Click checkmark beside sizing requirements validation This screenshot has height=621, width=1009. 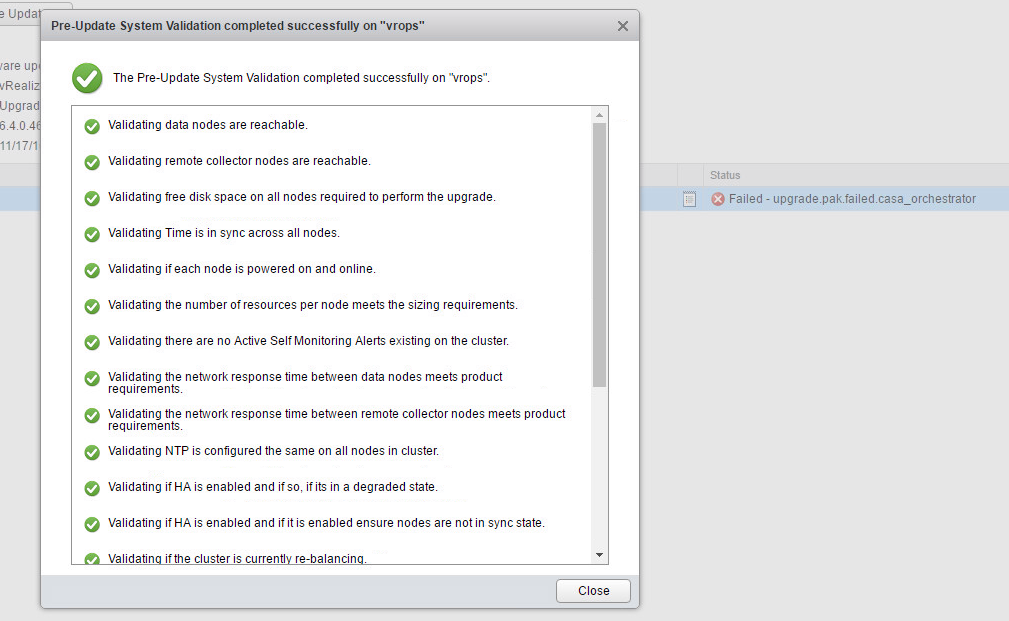tap(92, 306)
